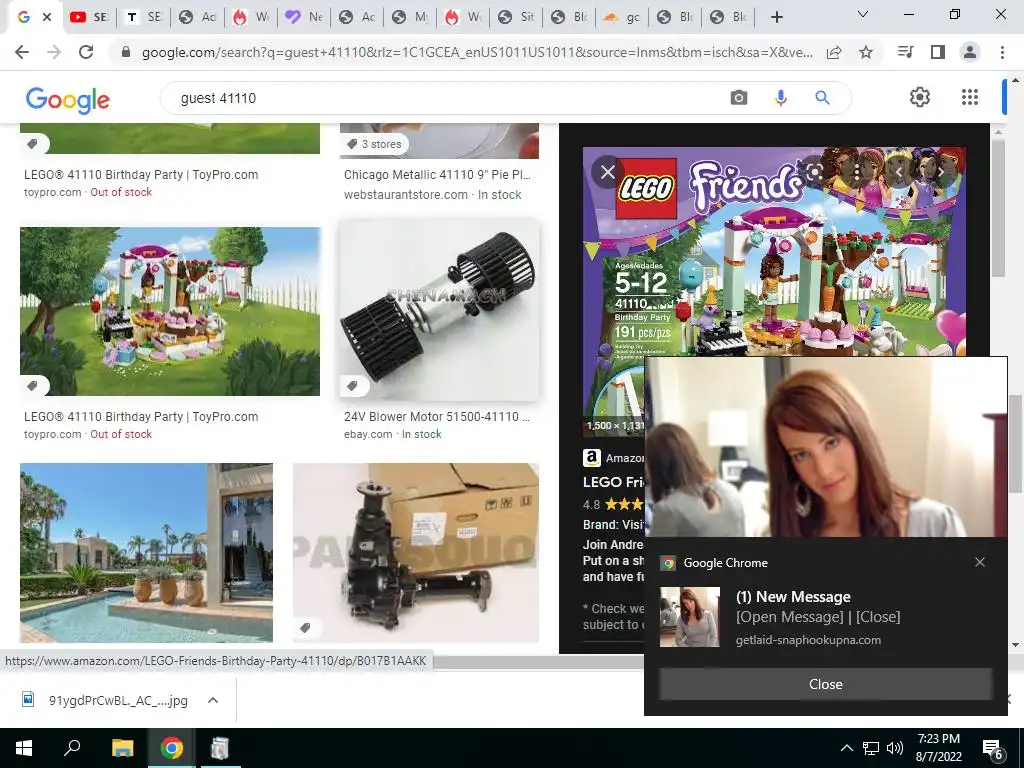Screen dimensions: 1024x768
Task: Open Google quick settings gear
Action: click(x=920, y=97)
